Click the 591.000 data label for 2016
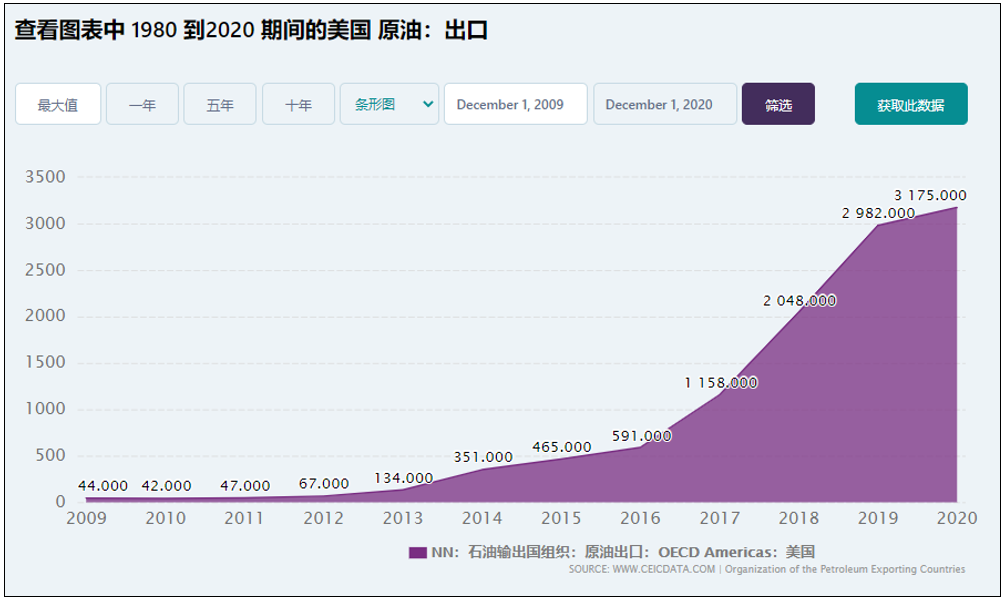The height and width of the screenshot is (601, 1005). (641, 436)
